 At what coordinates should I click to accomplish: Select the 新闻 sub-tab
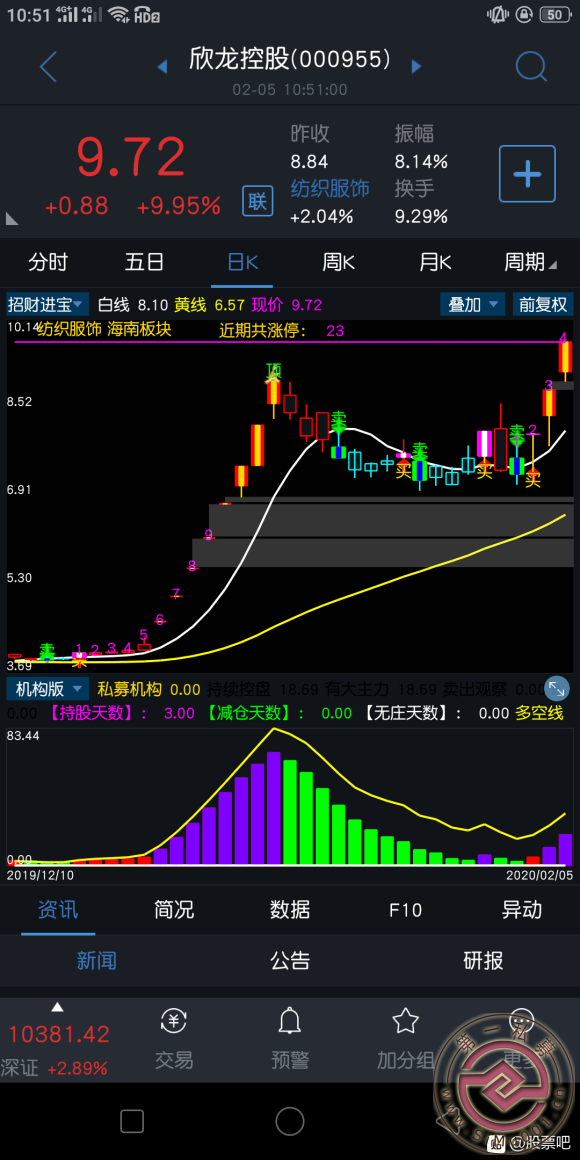click(x=96, y=960)
